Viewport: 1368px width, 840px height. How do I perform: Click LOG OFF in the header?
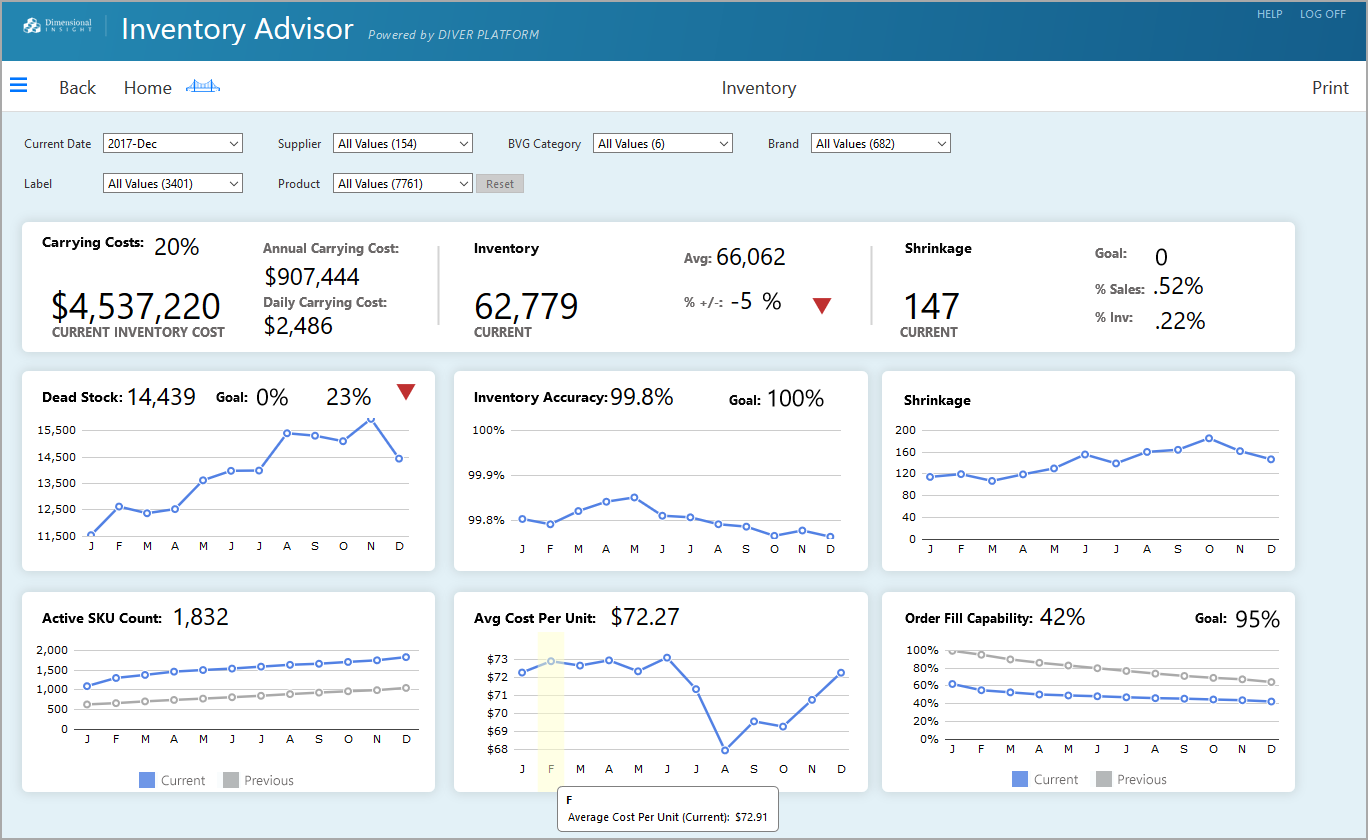tap(1323, 14)
